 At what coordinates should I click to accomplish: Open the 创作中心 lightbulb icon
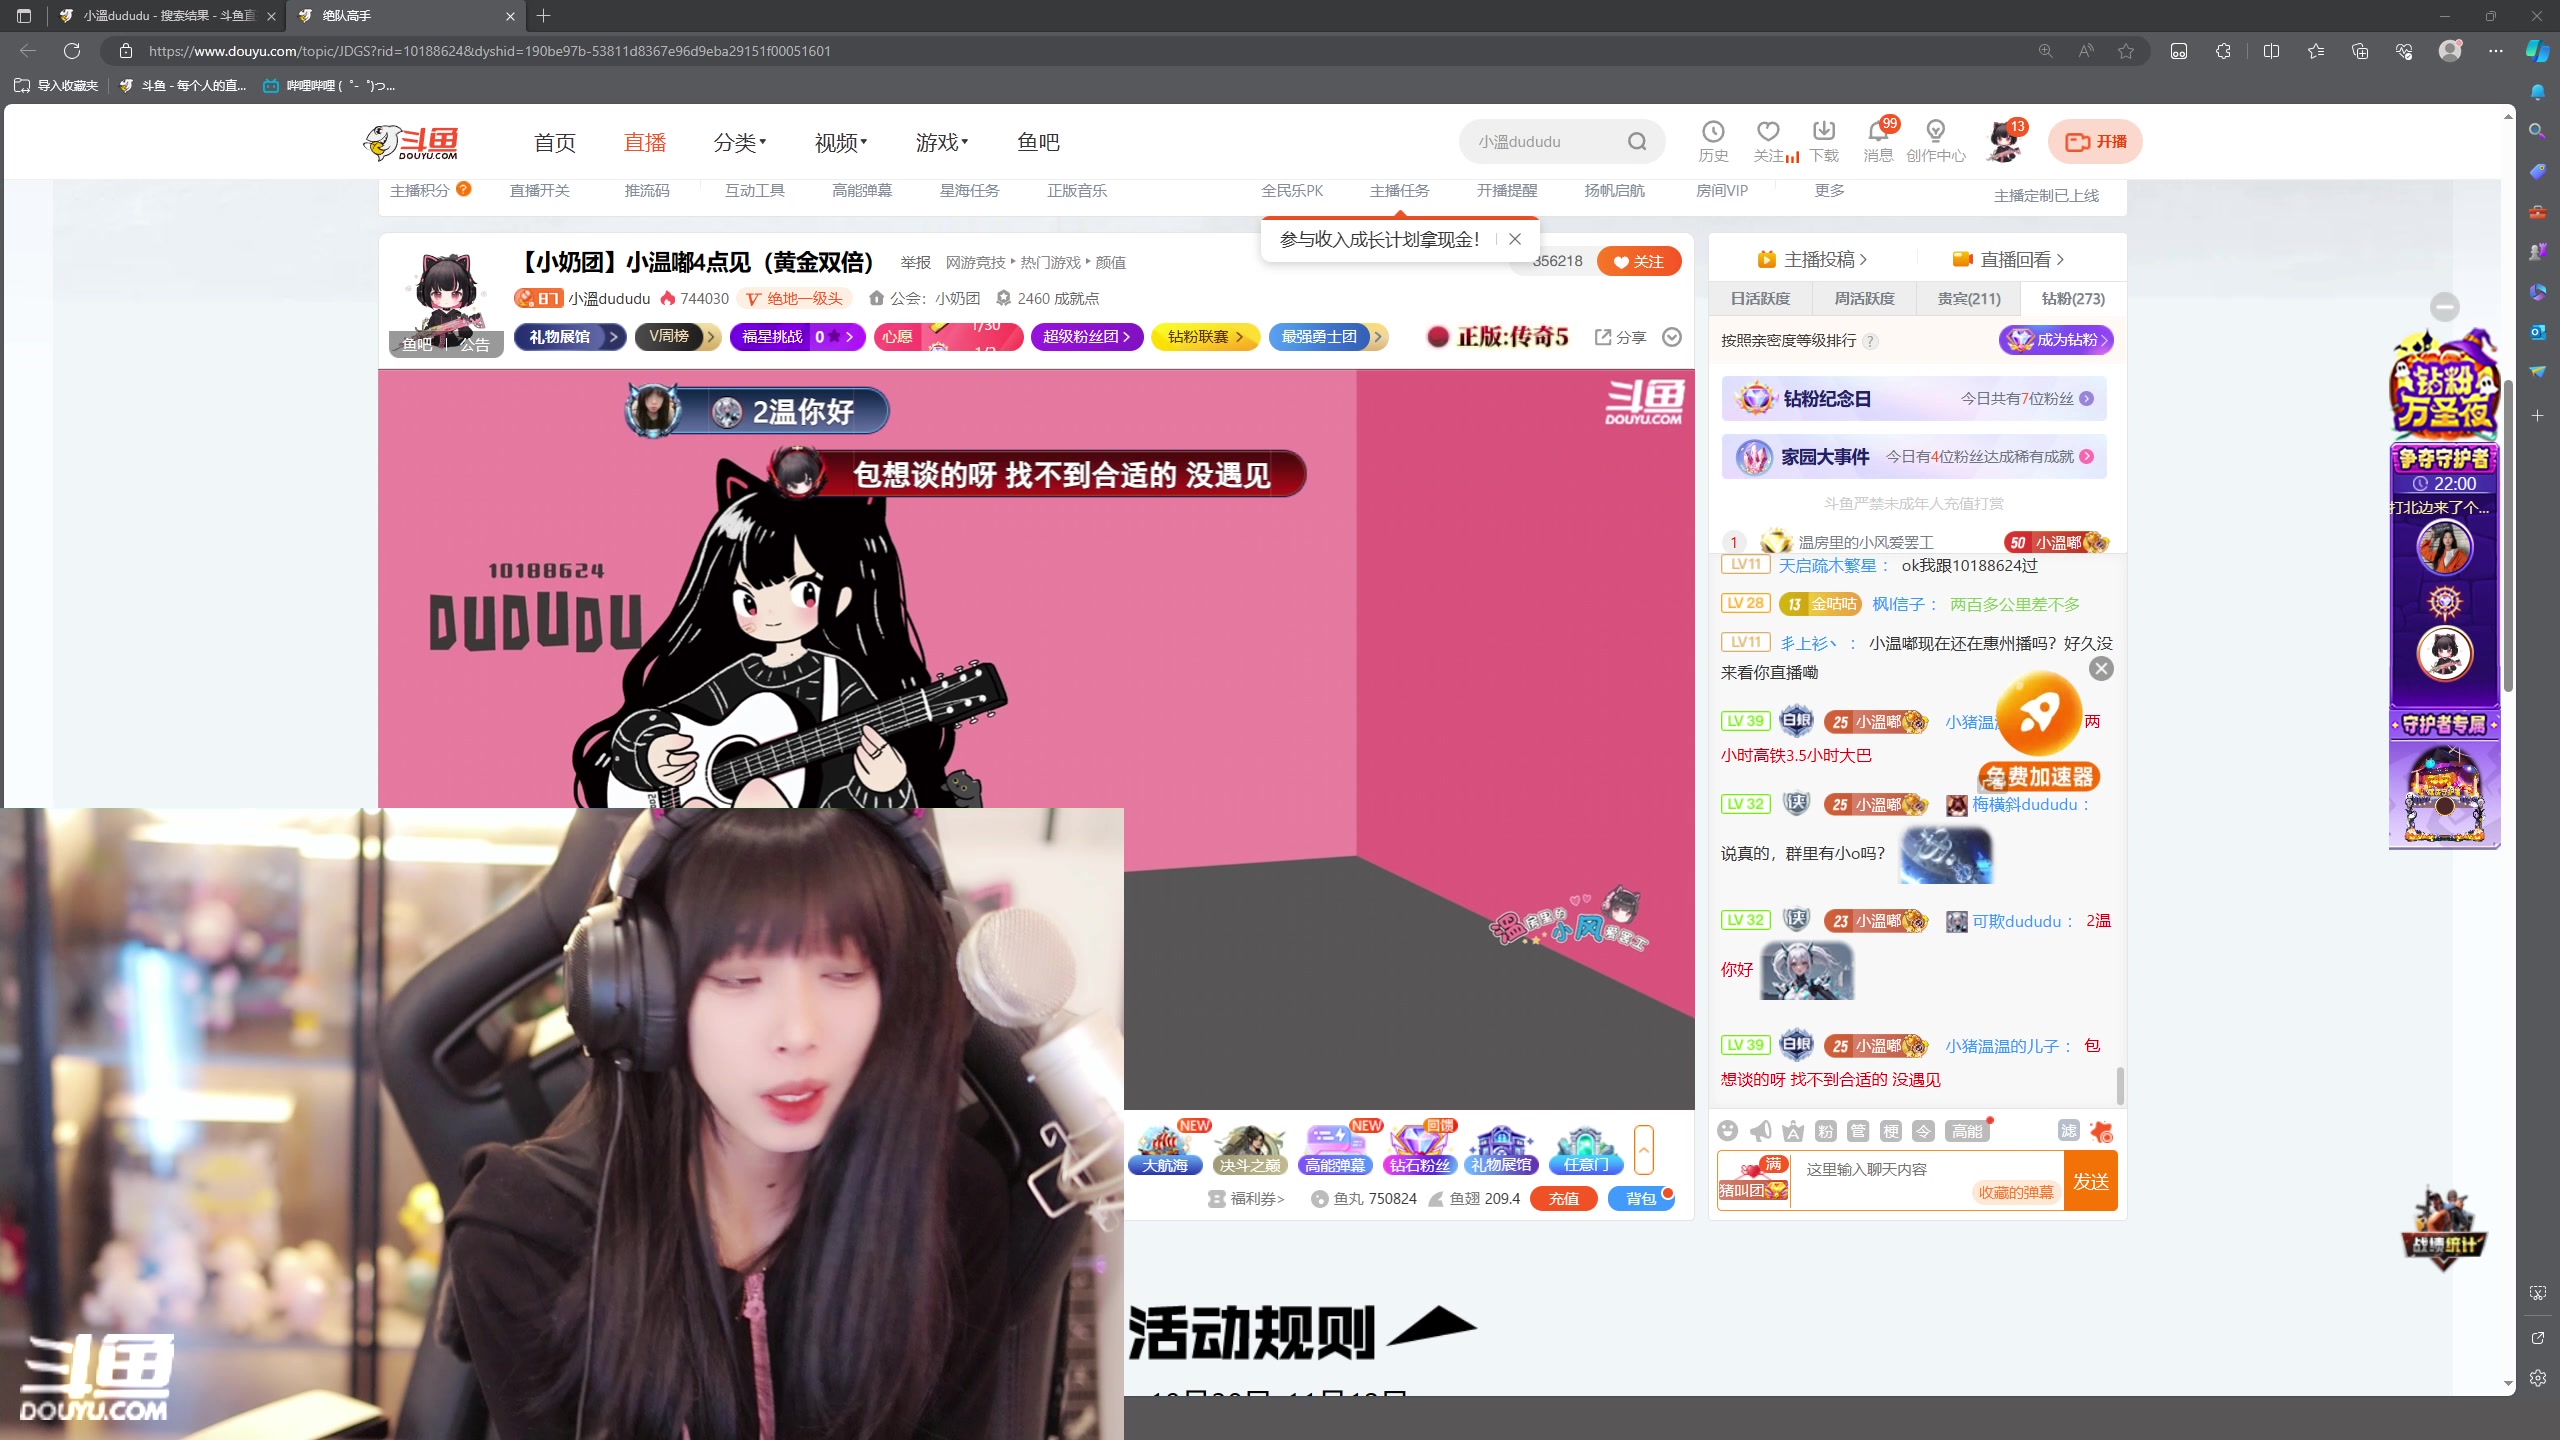[x=1936, y=141]
